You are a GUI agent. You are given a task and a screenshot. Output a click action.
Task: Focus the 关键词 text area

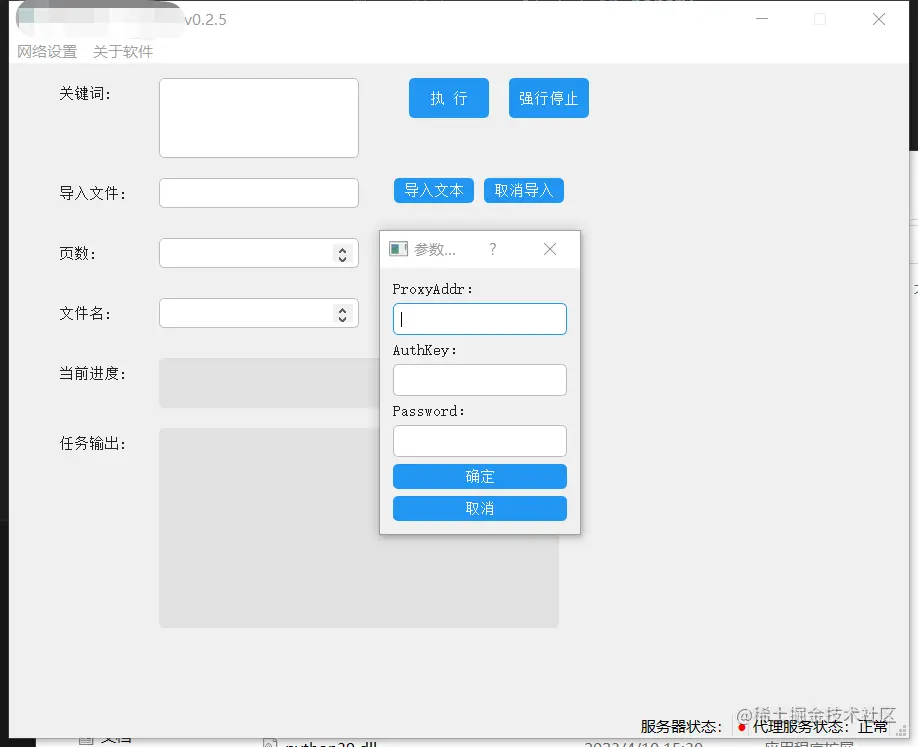(259, 118)
